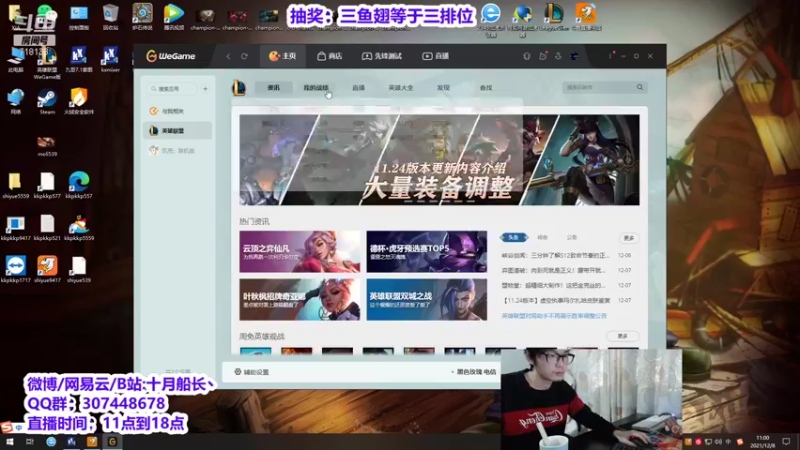This screenshot has height=450, width=800.
Task: Go back using WeGame back arrow
Action: click(x=229, y=56)
